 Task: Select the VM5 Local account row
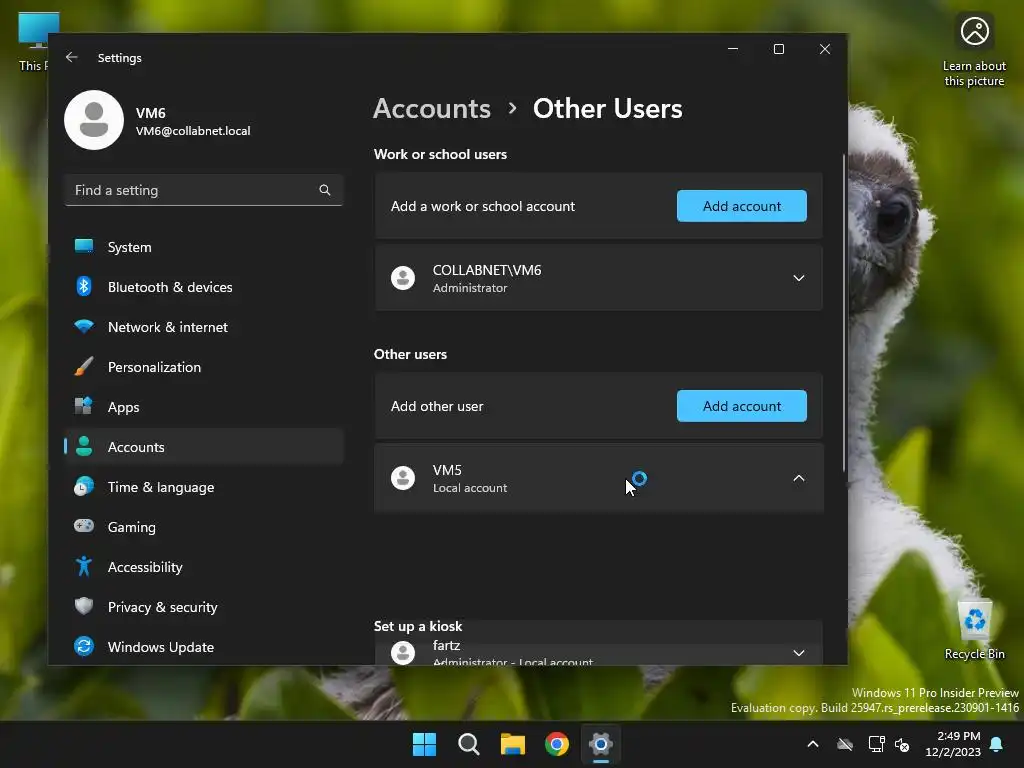598,478
